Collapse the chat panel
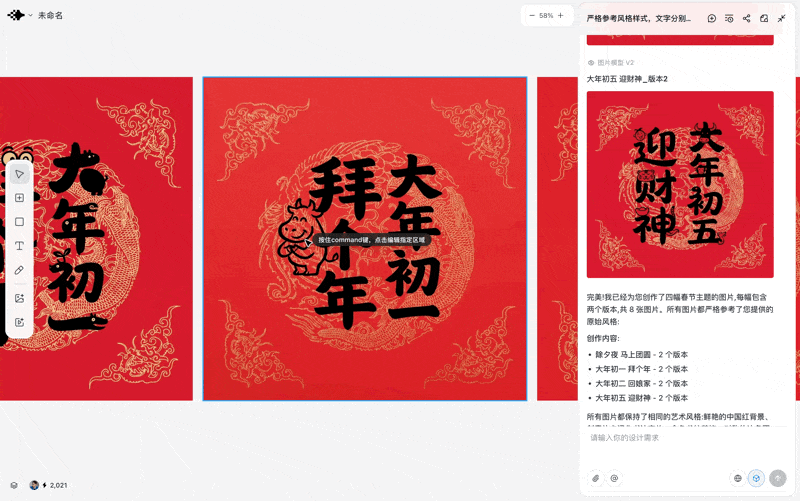The width and height of the screenshot is (800, 501). point(781,18)
